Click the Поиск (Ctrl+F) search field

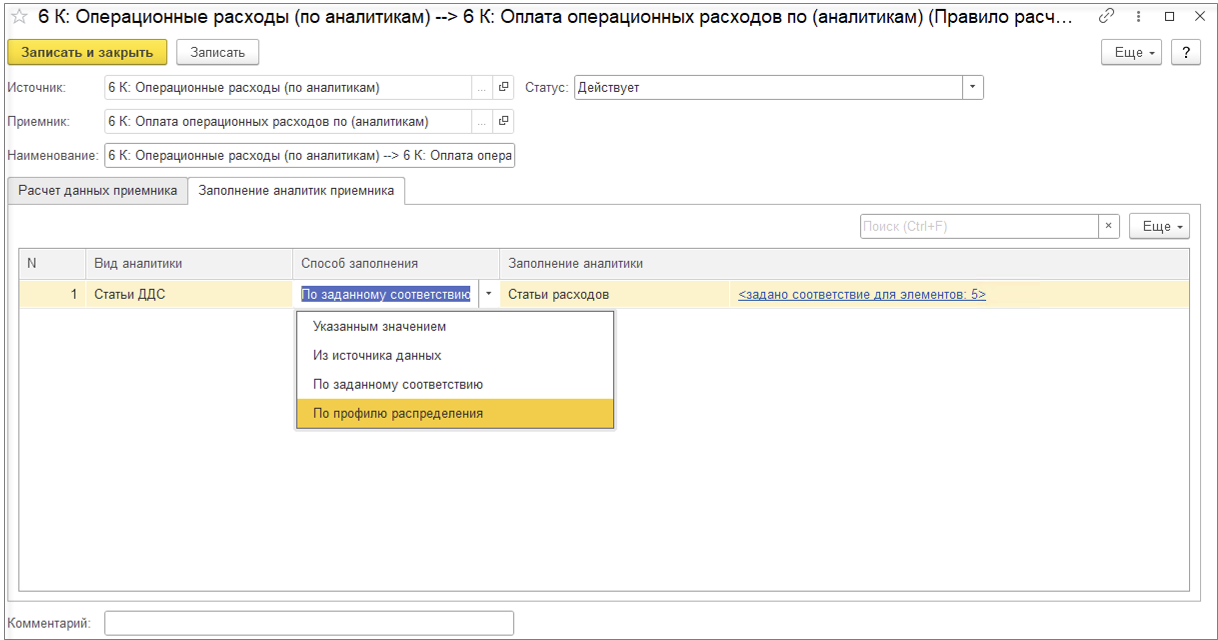(x=979, y=226)
